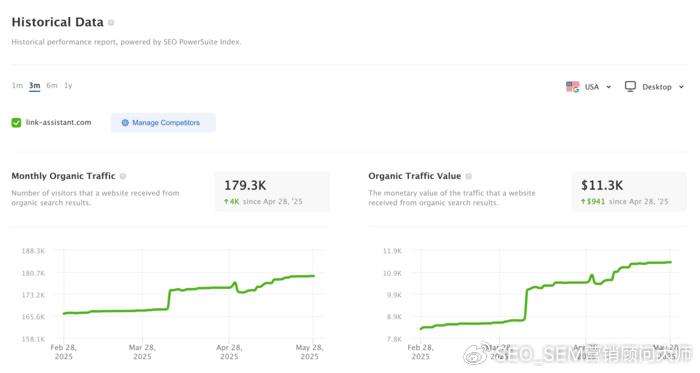Click the 179.3K traffic summary card
The height and width of the screenshot is (373, 700).
click(x=272, y=192)
